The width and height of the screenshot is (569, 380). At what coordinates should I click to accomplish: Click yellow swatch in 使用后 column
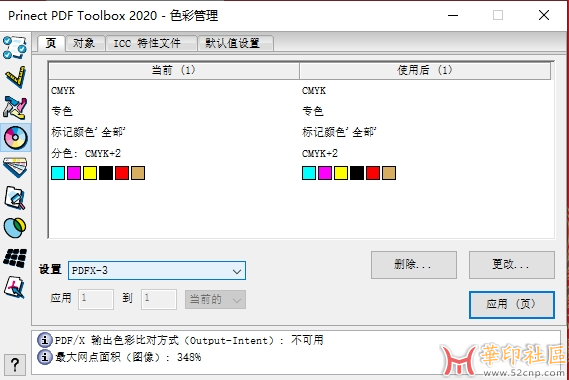click(x=341, y=173)
